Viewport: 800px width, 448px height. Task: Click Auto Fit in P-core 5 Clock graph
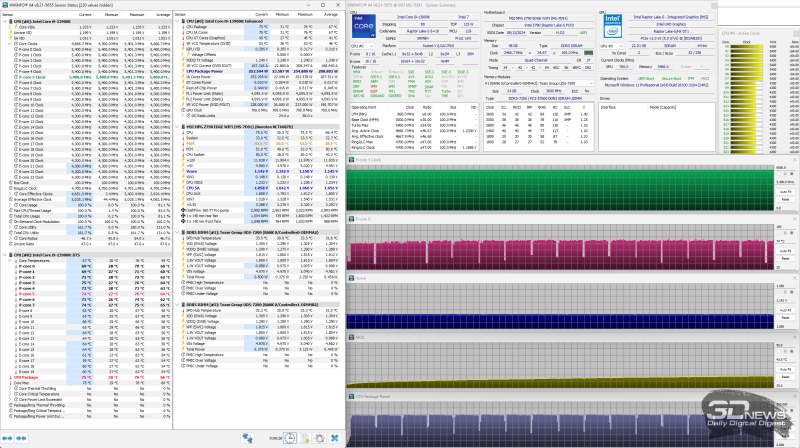[x=785, y=192]
